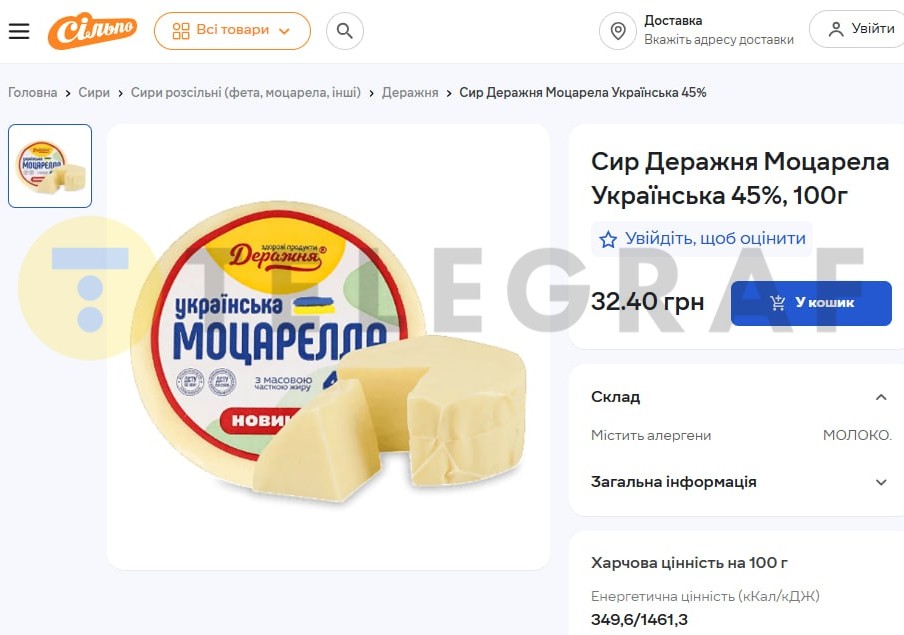Click the user profile icon by Увійти
Viewport: 904px width, 635px height.
[x=836, y=29]
